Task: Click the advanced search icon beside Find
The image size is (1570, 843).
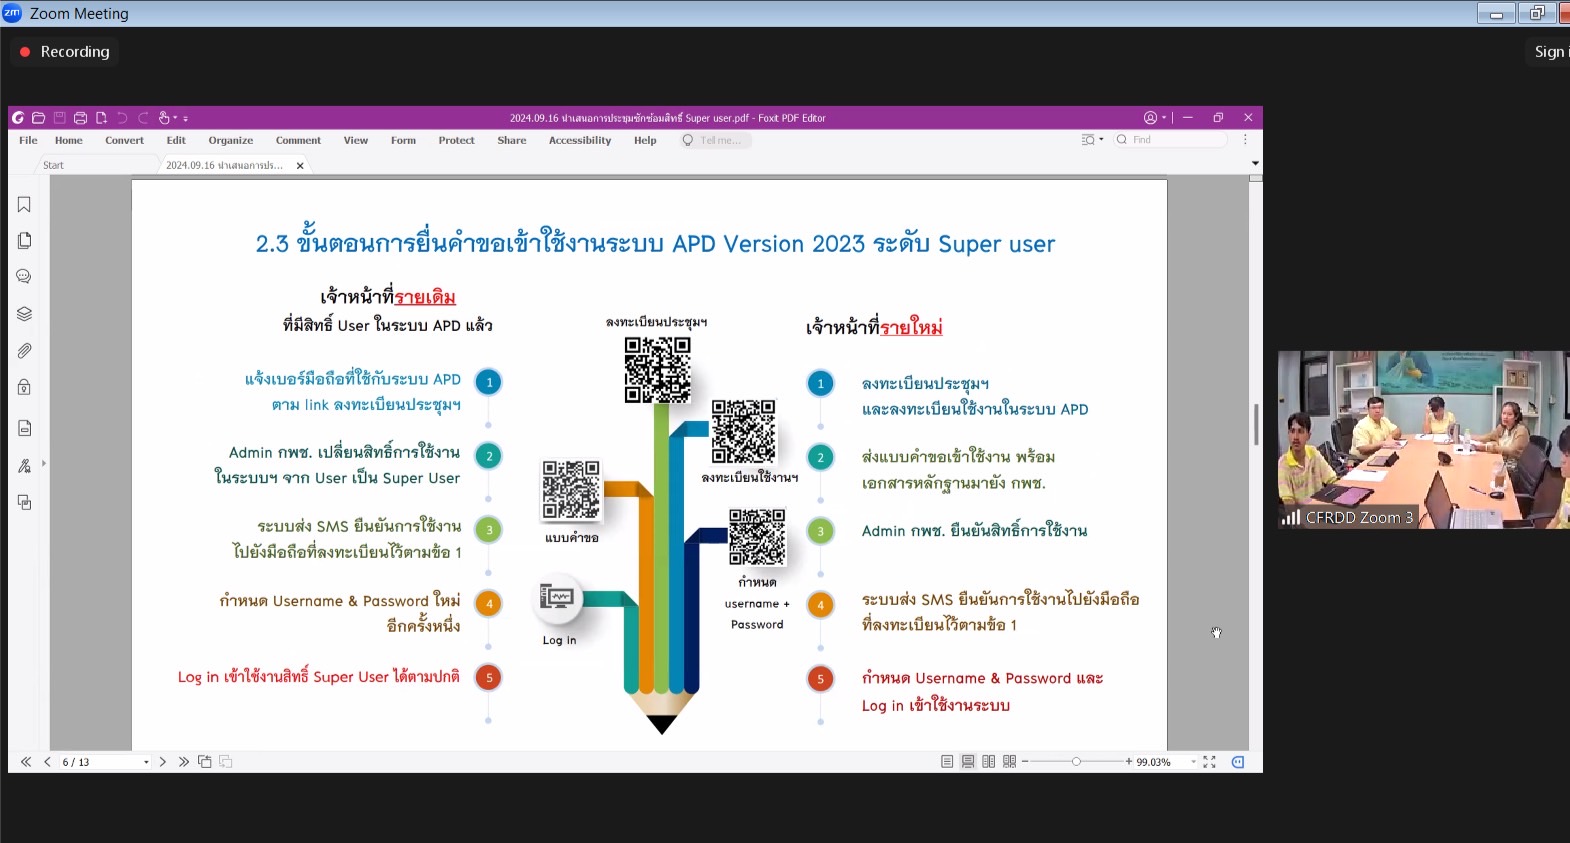Action: (1088, 140)
